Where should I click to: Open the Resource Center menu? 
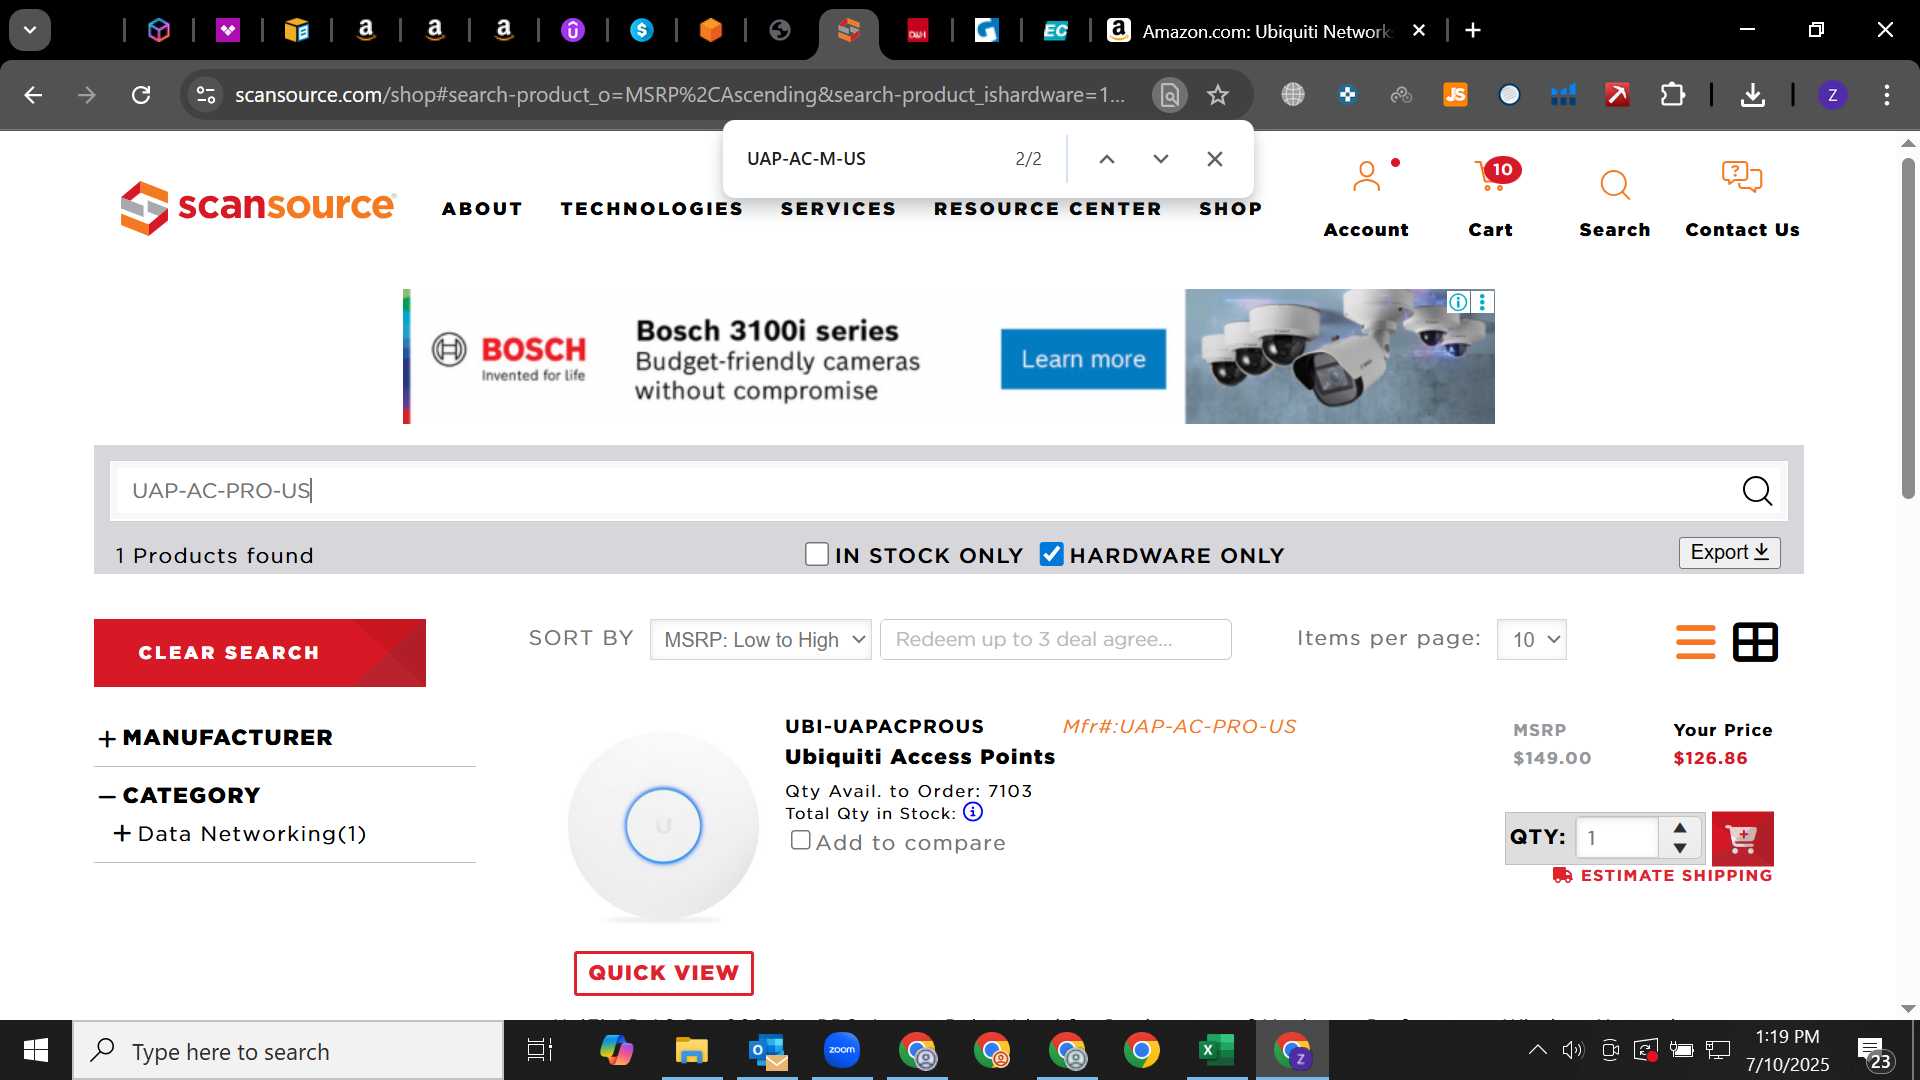(x=1047, y=209)
